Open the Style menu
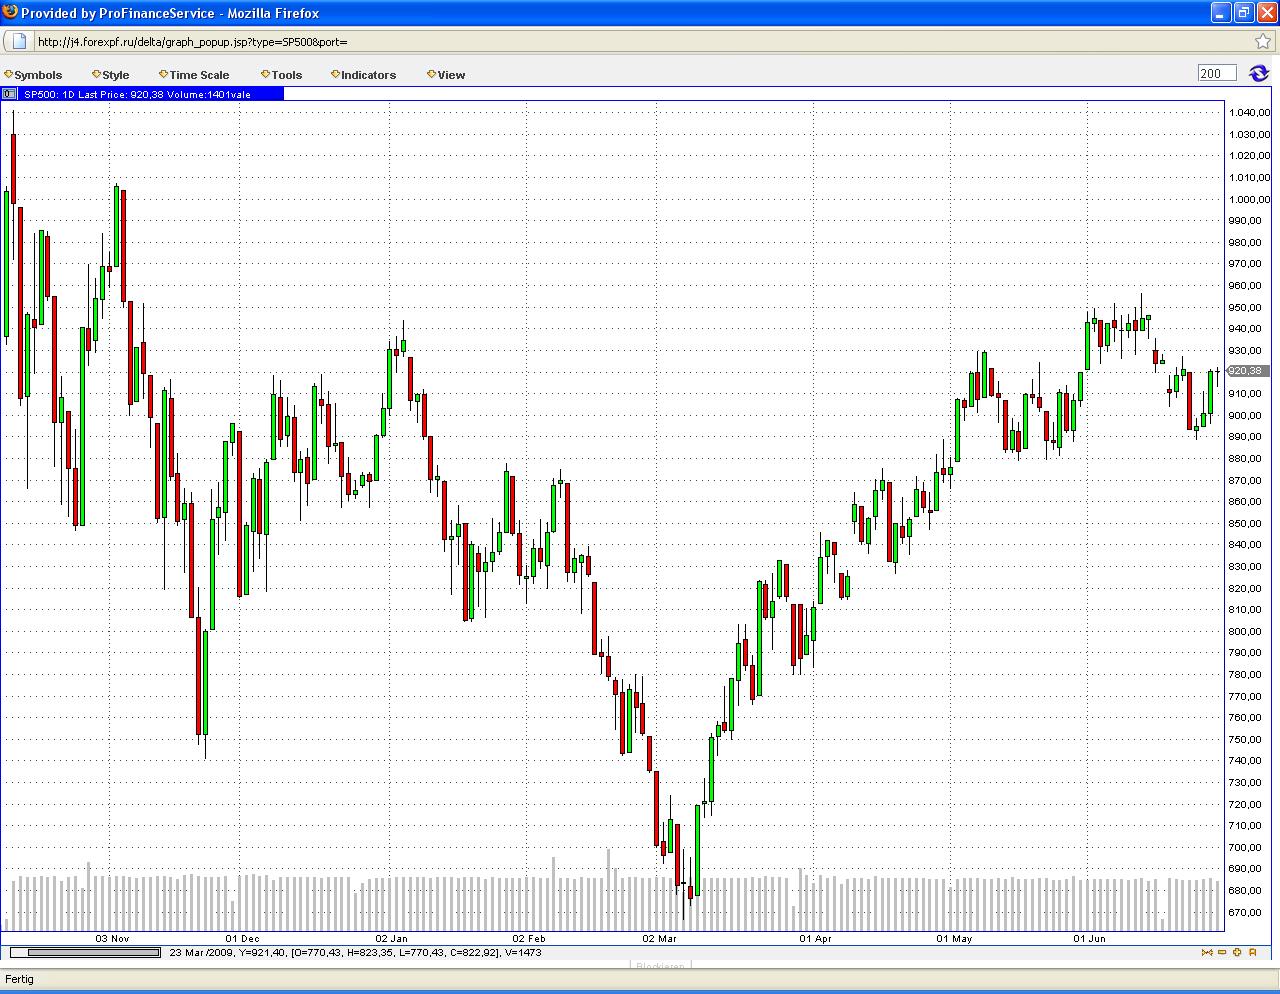 pos(111,75)
